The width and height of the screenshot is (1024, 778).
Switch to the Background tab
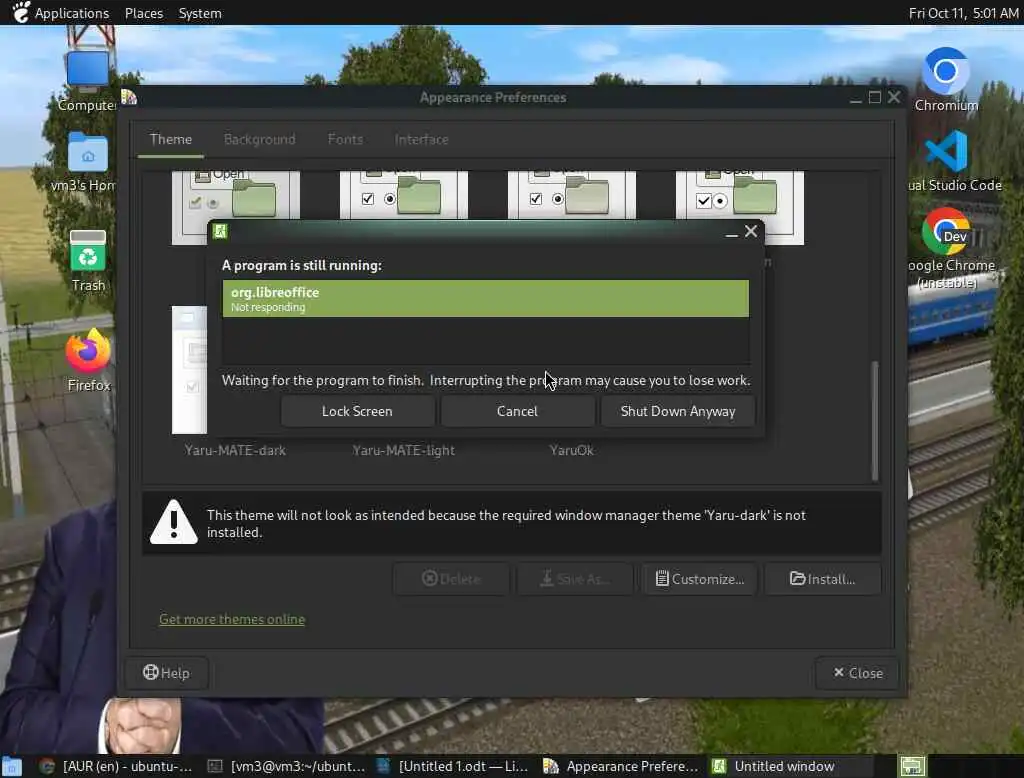click(259, 139)
